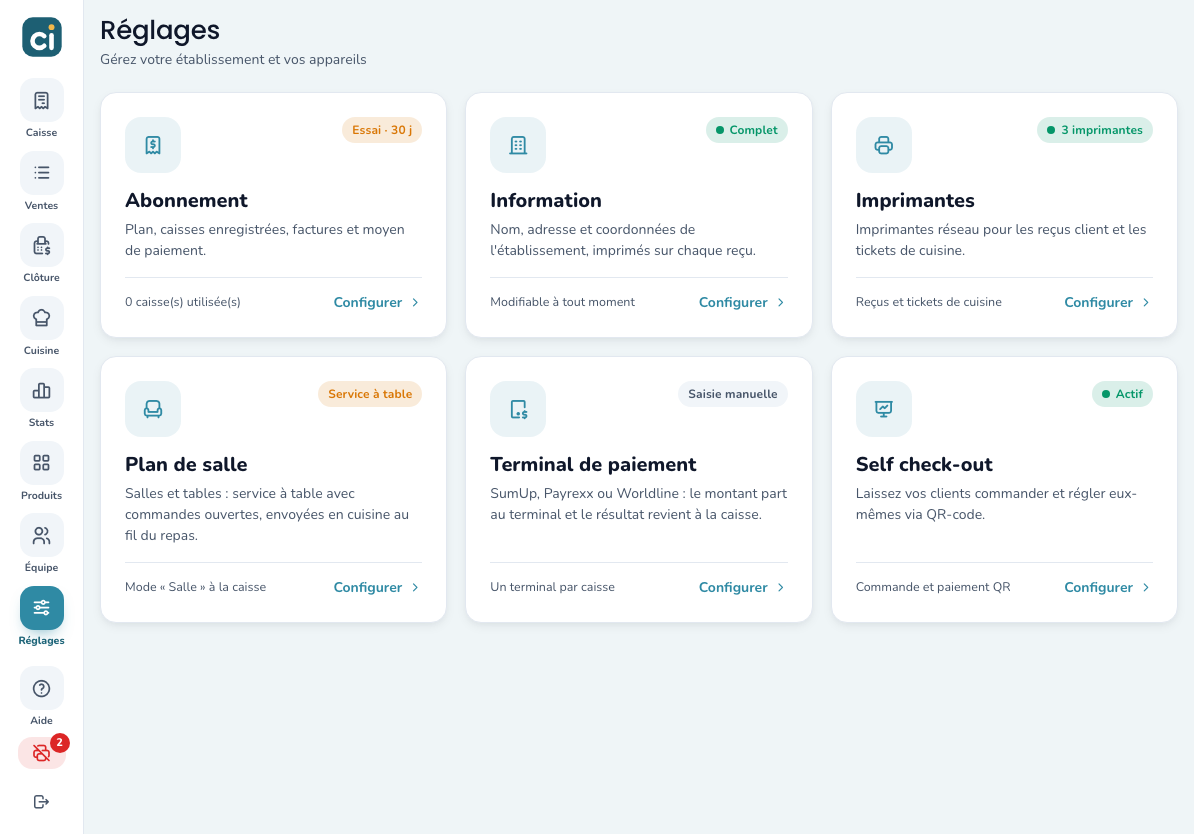The image size is (1194, 834).
Task: Open the Aide question mark icon
Action: point(42,689)
